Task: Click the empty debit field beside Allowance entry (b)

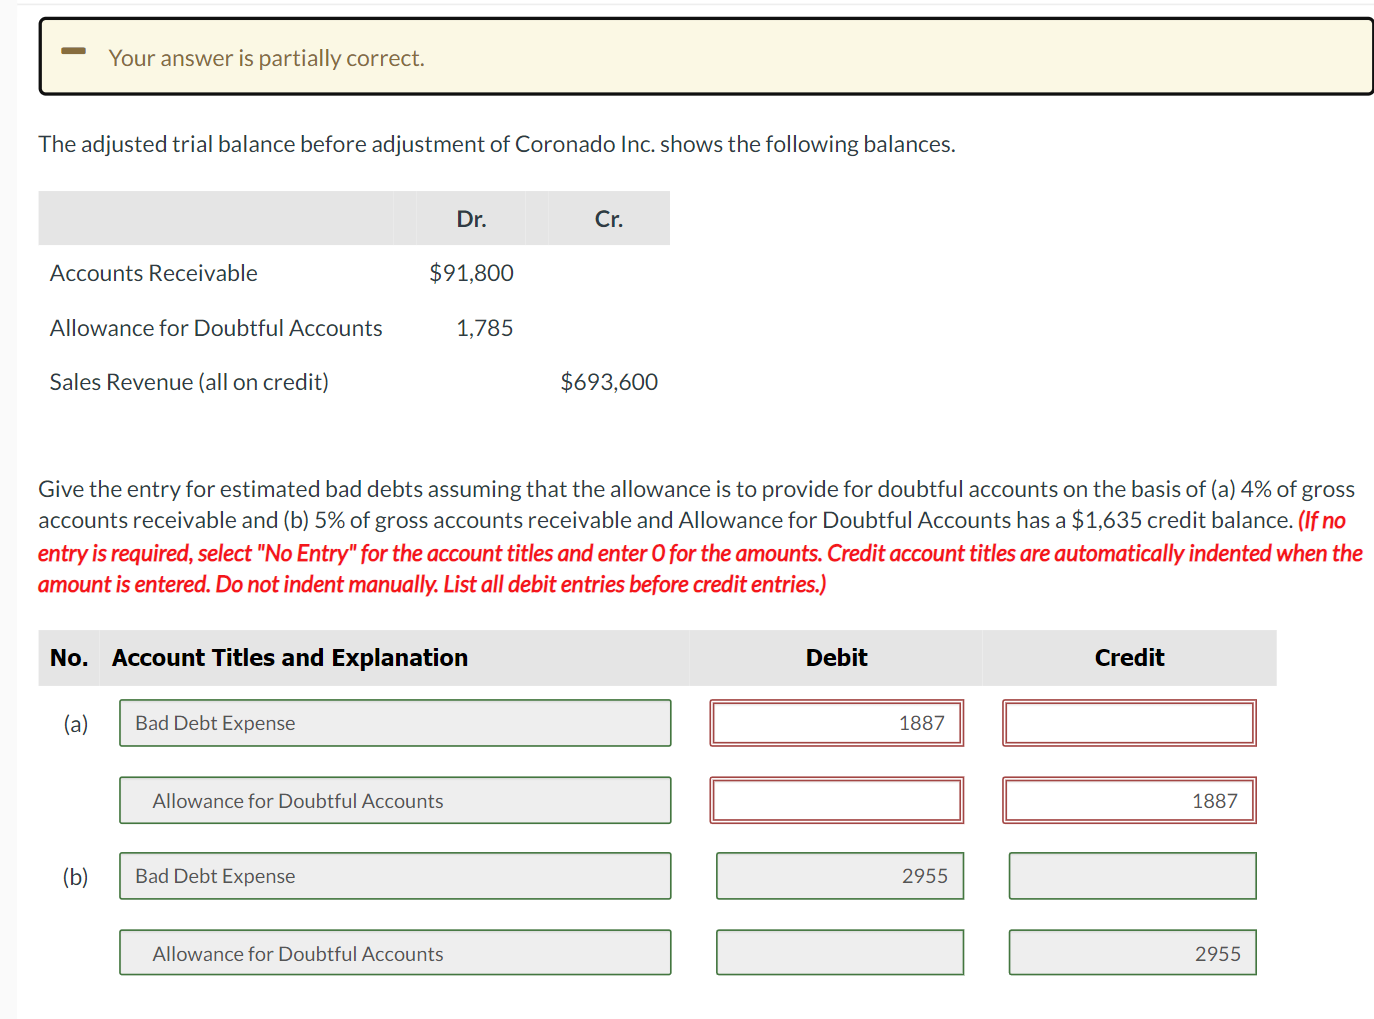Action: (839, 952)
